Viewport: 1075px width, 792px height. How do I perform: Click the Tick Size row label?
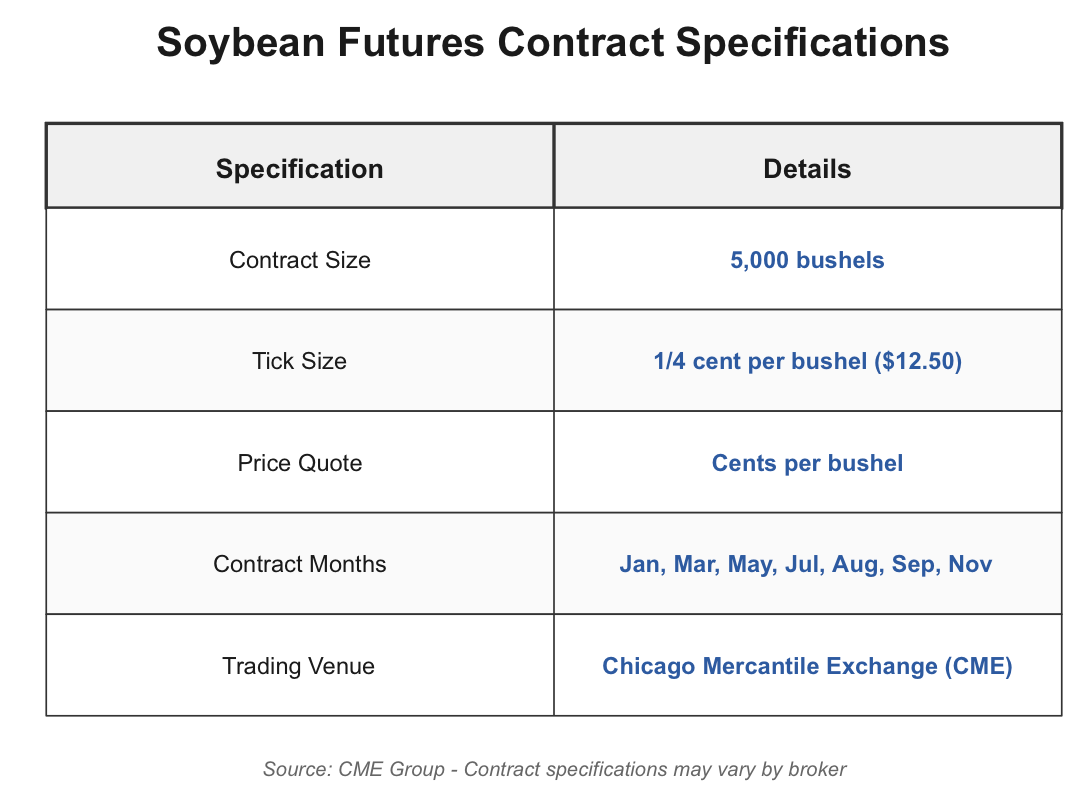[300, 361]
